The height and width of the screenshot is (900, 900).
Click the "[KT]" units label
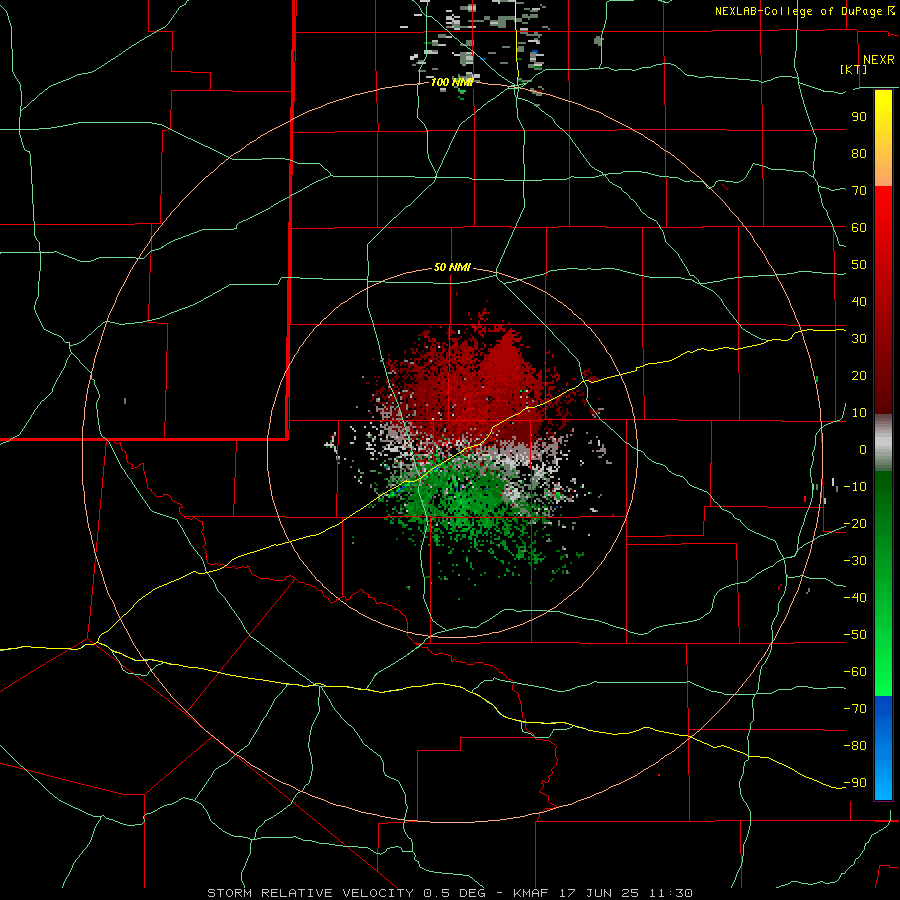click(854, 69)
